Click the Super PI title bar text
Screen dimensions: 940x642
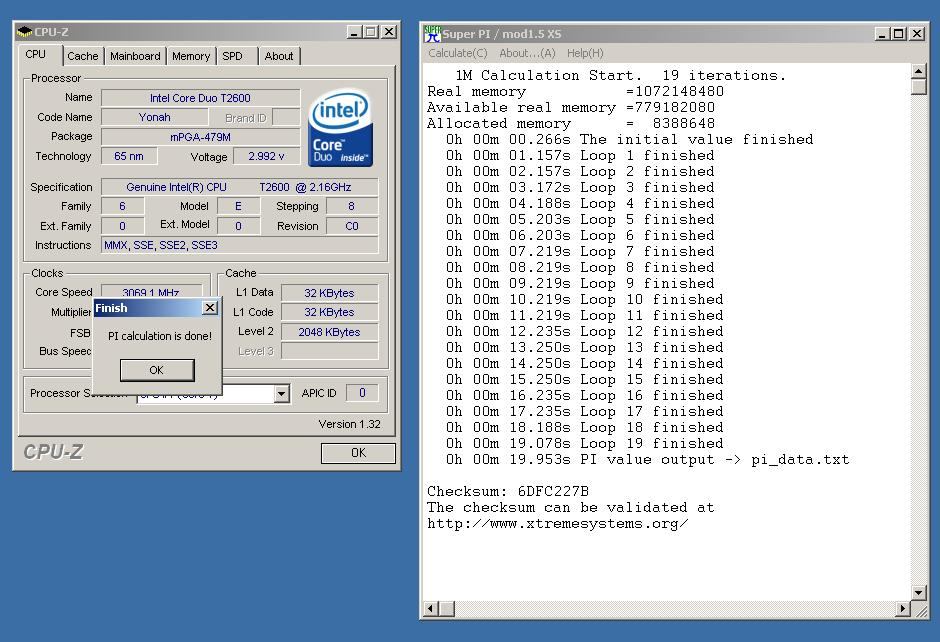pyautogui.click(x=502, y=34)
